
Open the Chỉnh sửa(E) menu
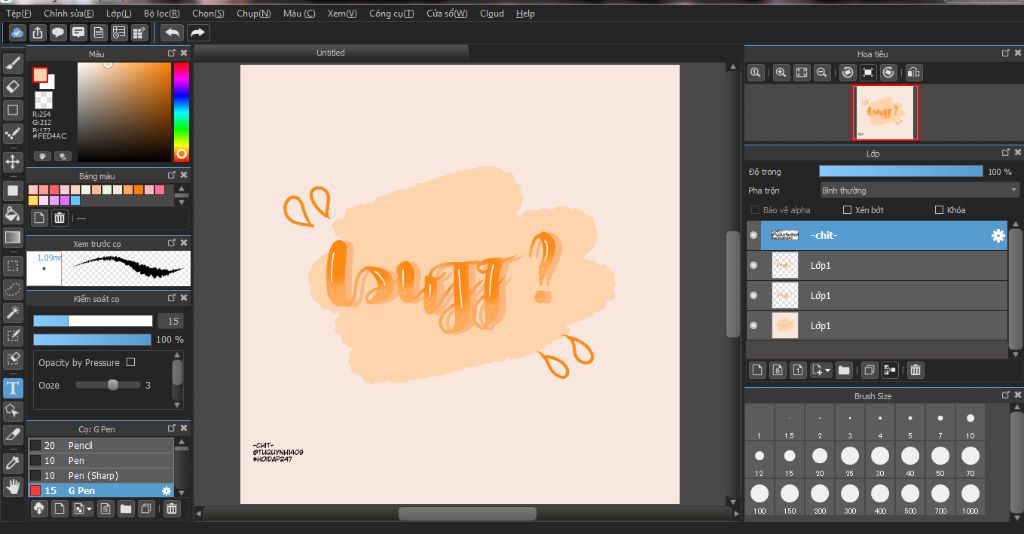(x=69, y=13)
